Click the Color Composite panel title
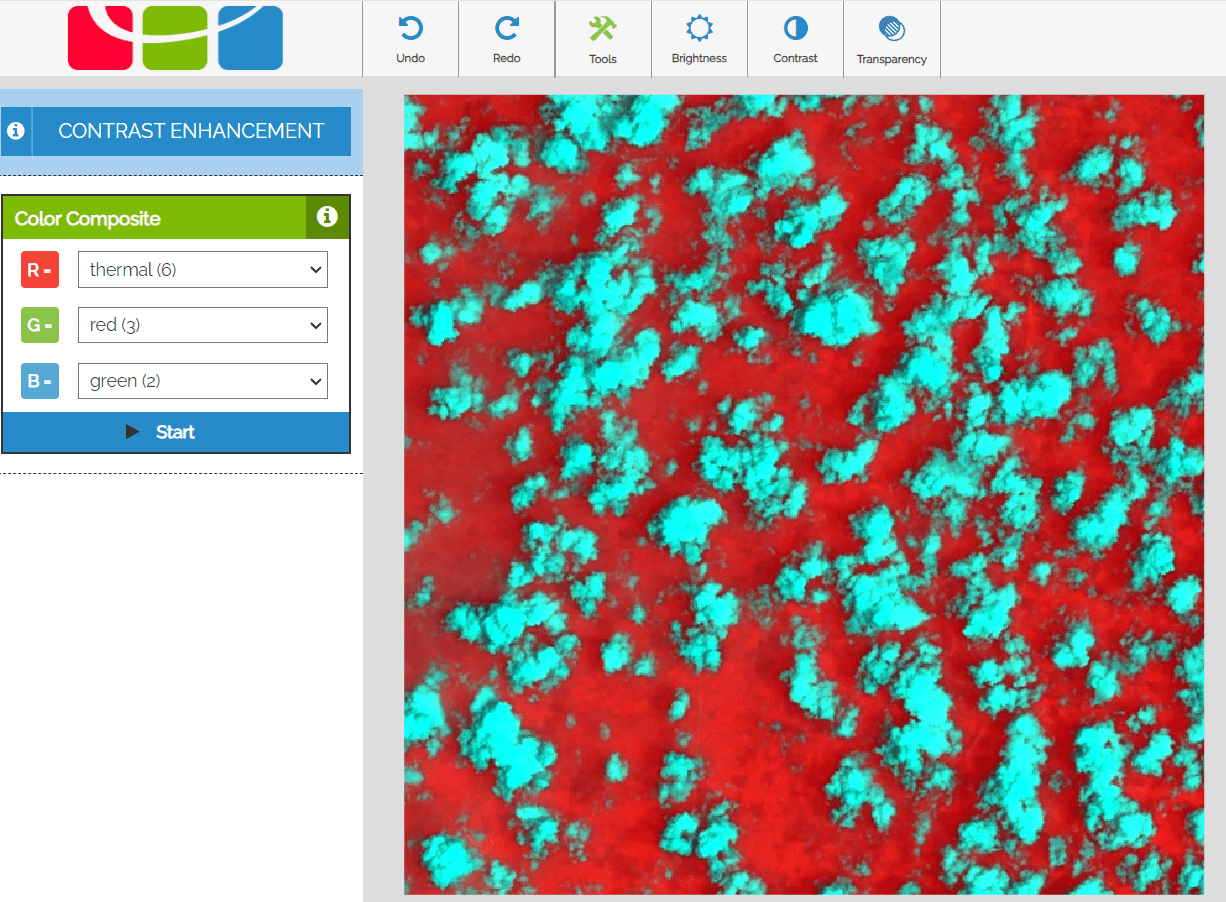This screenshot has height=902, width=1226. [x=88, y=219]
